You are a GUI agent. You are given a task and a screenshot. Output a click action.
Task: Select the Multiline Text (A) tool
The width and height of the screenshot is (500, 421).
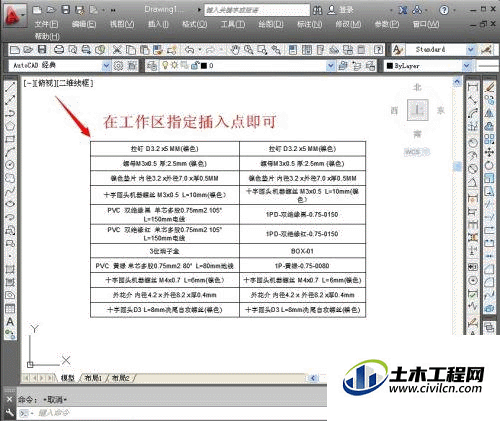click(x=10, y=322)
